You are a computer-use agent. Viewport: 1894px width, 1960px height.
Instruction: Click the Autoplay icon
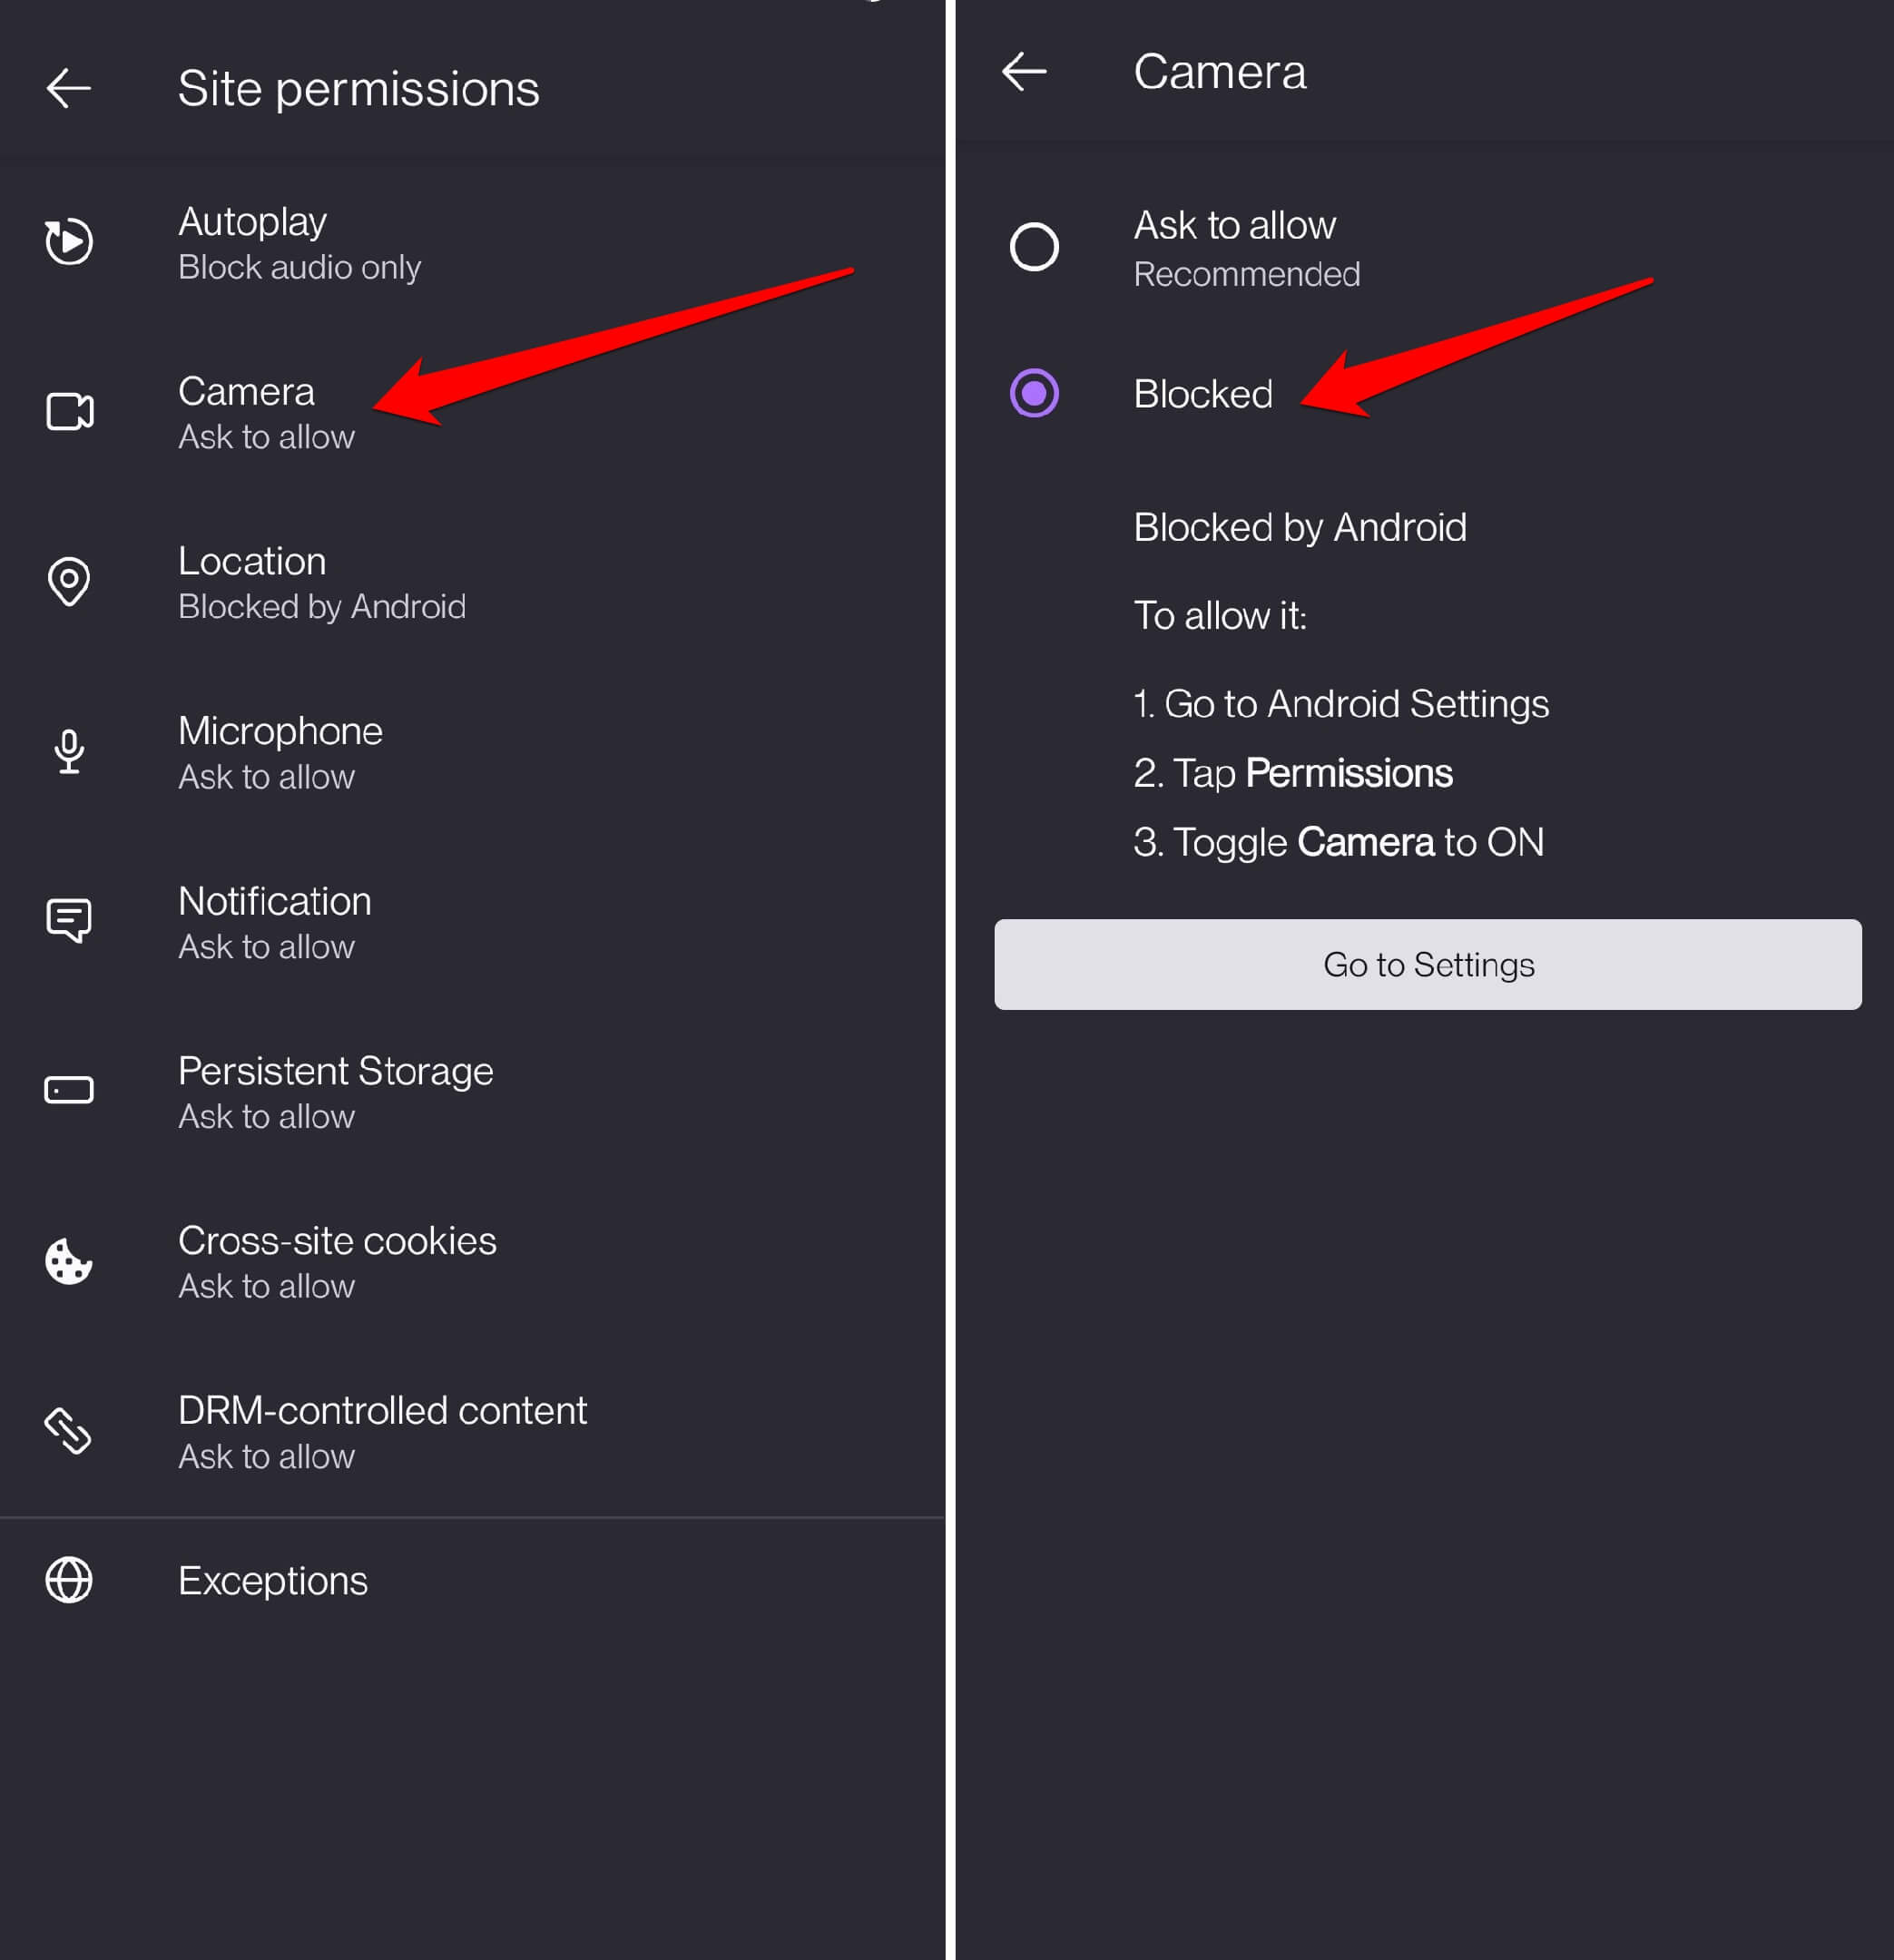[68, 240]
